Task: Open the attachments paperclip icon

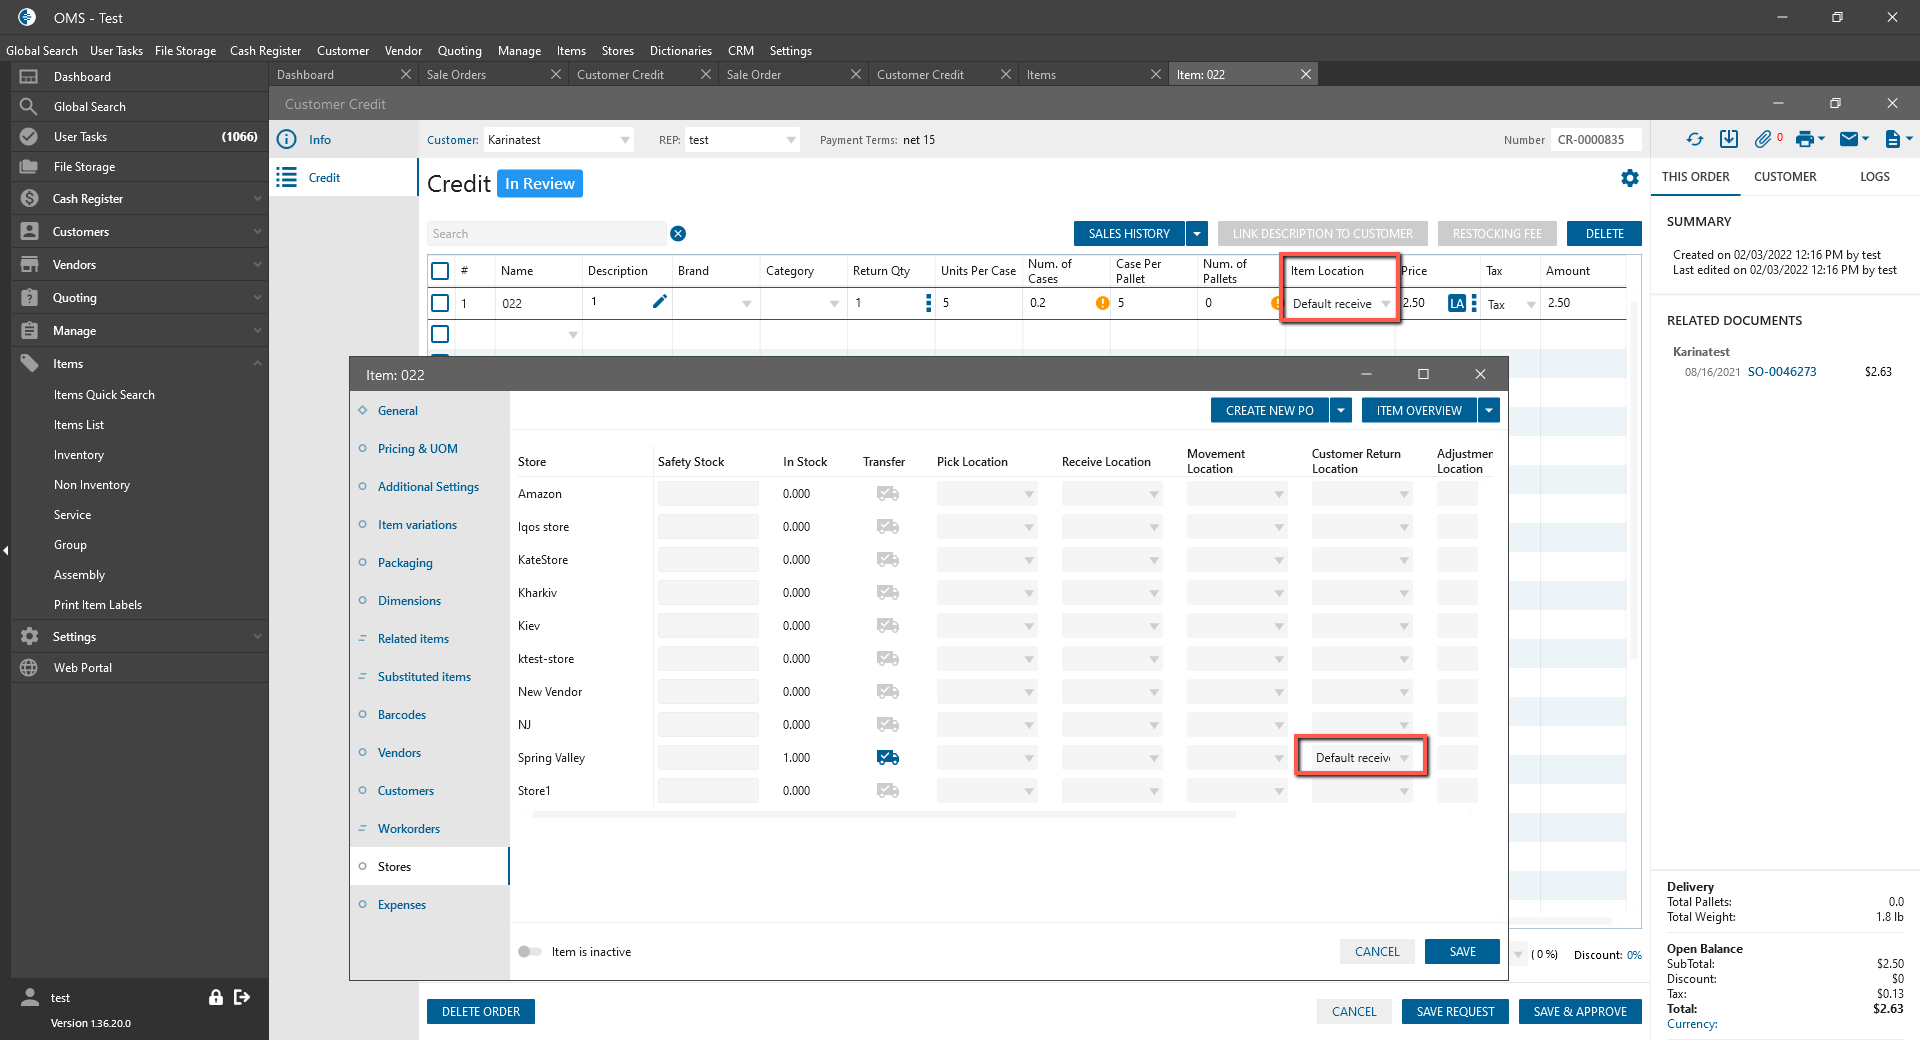Action: point(1763,140)
